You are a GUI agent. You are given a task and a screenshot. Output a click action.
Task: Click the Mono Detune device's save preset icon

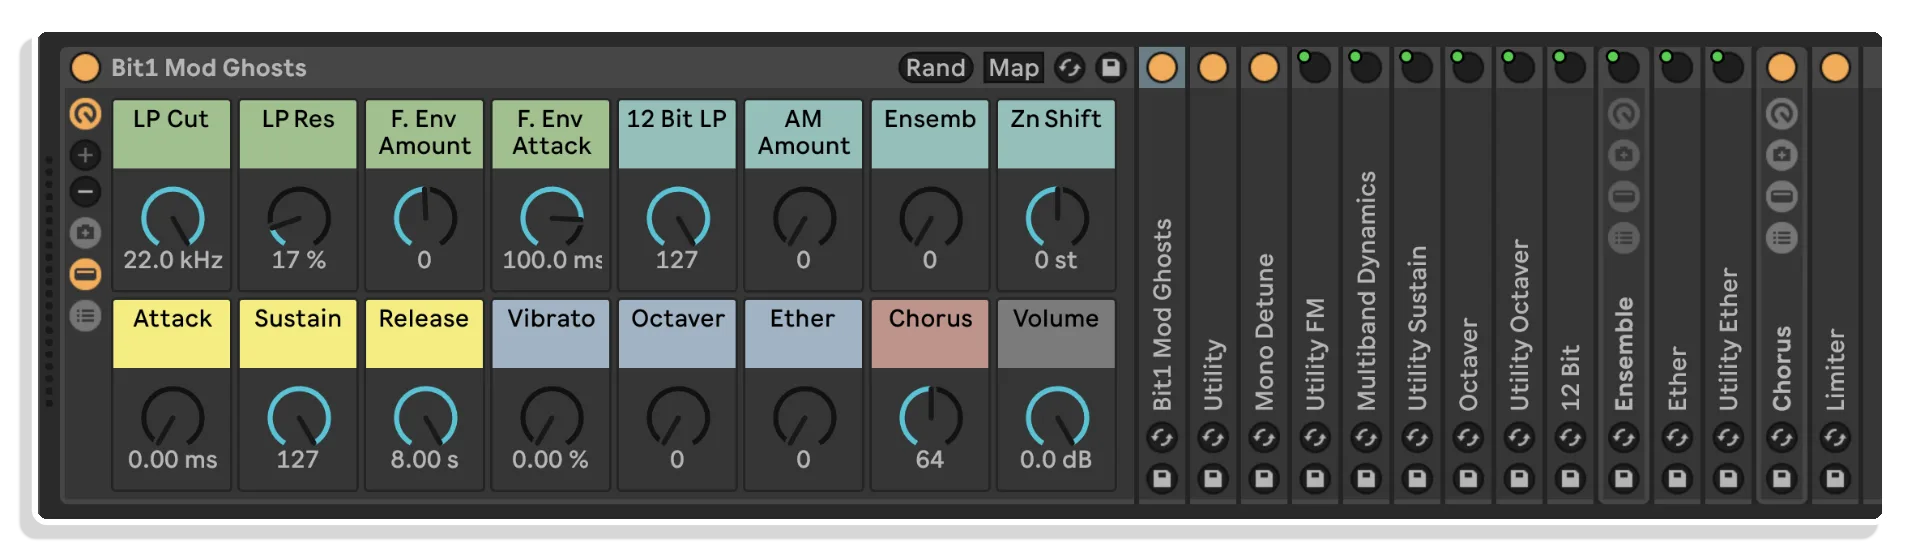pos(1264,479)
